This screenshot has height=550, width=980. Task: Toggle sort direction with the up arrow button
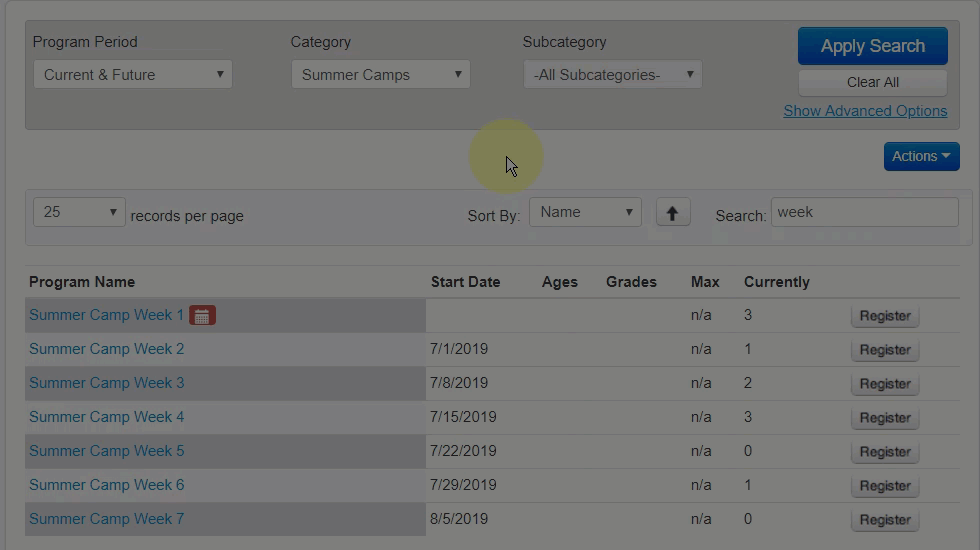(x=673, y=213)
